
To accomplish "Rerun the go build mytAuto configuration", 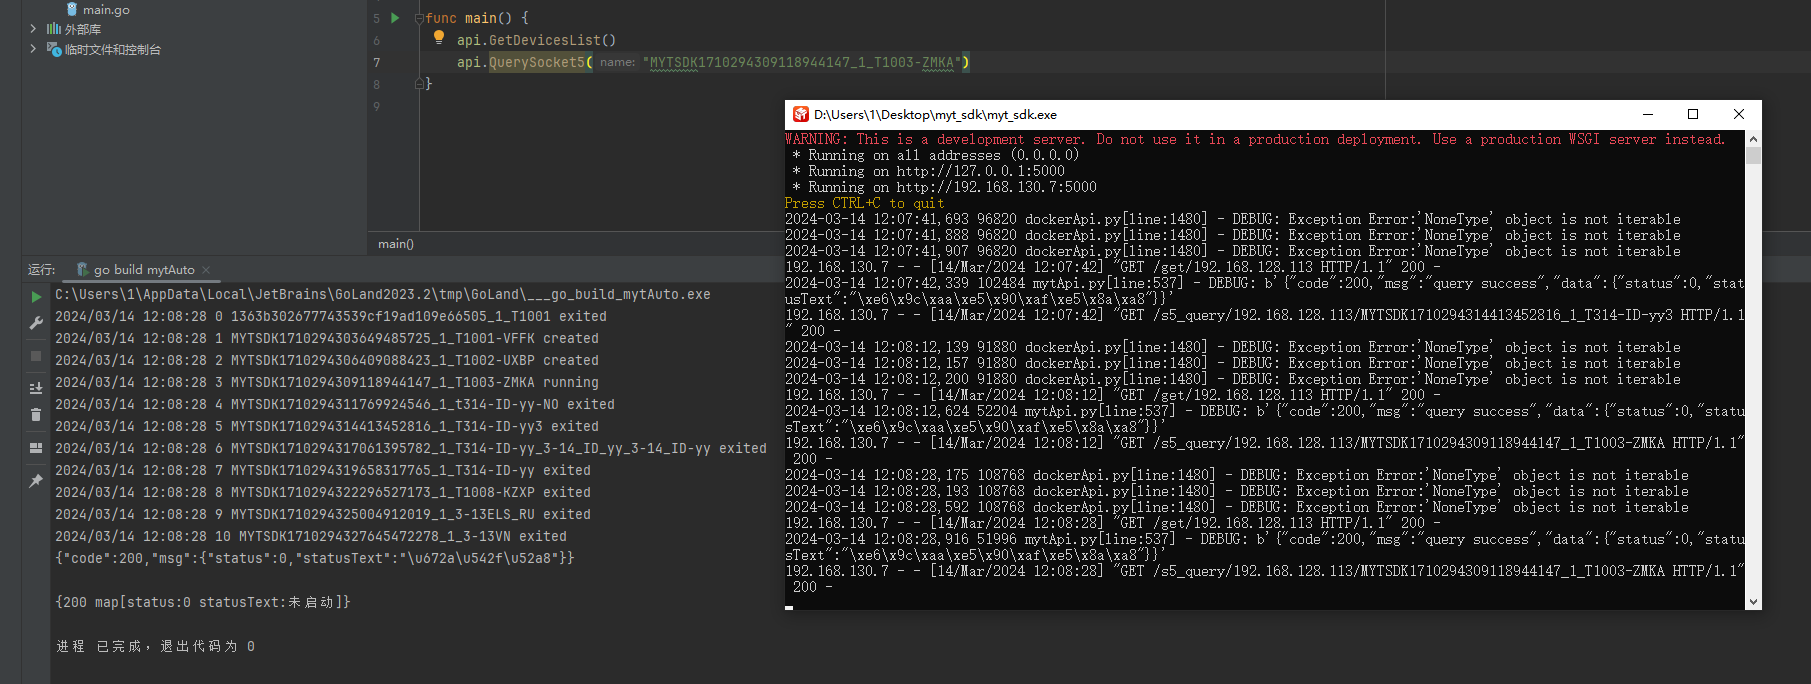I will coord(36,297).
